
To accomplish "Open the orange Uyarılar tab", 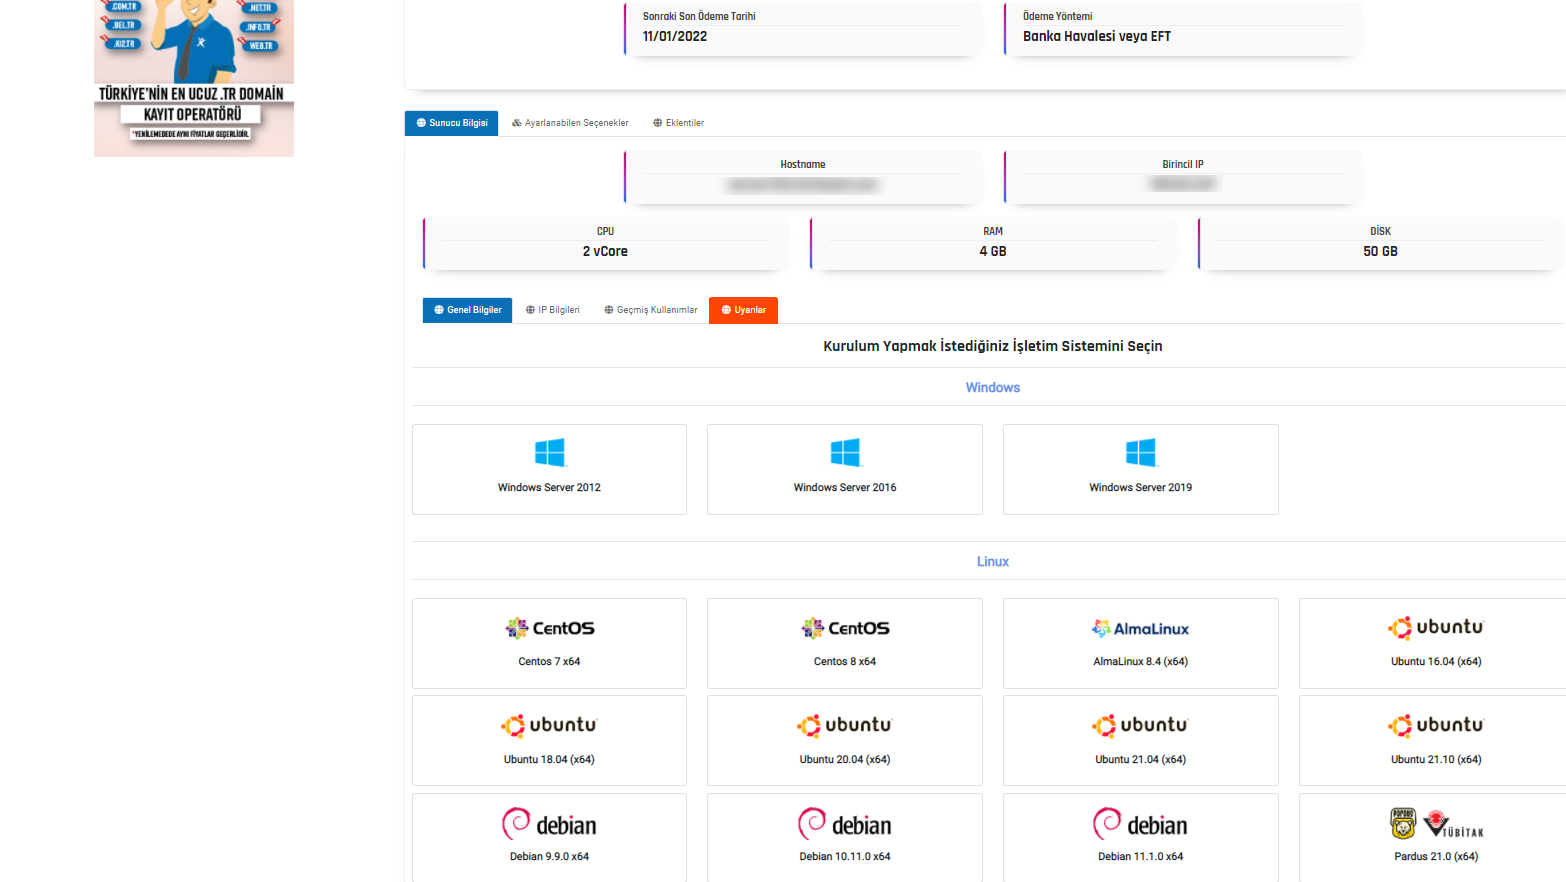I will [x=743, y=310].
